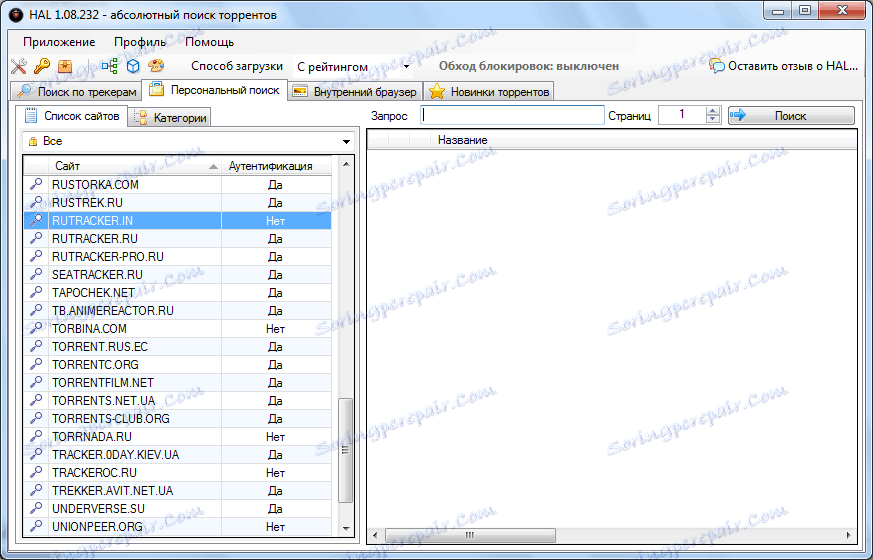Viewport: 873px width, 560px height.
Task: Click search icon beside TORRNADA.RU
Action: pyautogui.click(x=36, y=436)
